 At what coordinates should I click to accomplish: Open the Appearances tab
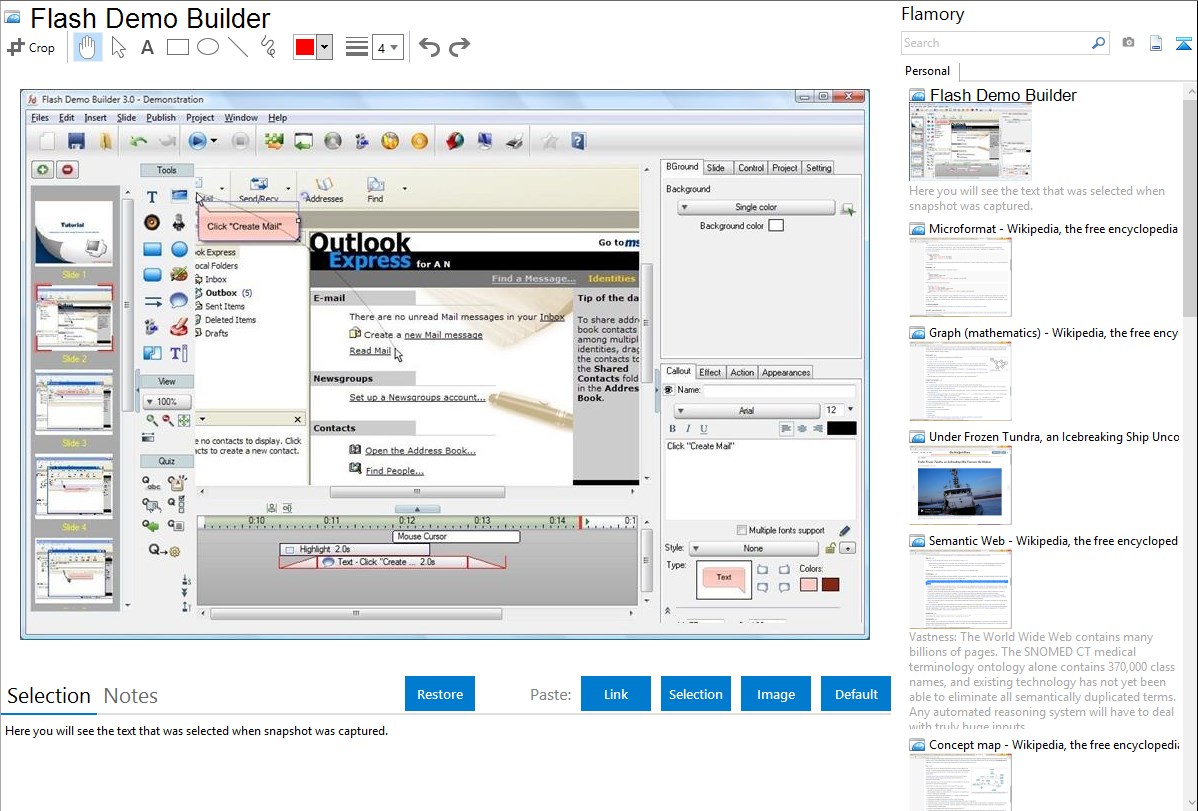pyautogui.click(x=785, y=372)
